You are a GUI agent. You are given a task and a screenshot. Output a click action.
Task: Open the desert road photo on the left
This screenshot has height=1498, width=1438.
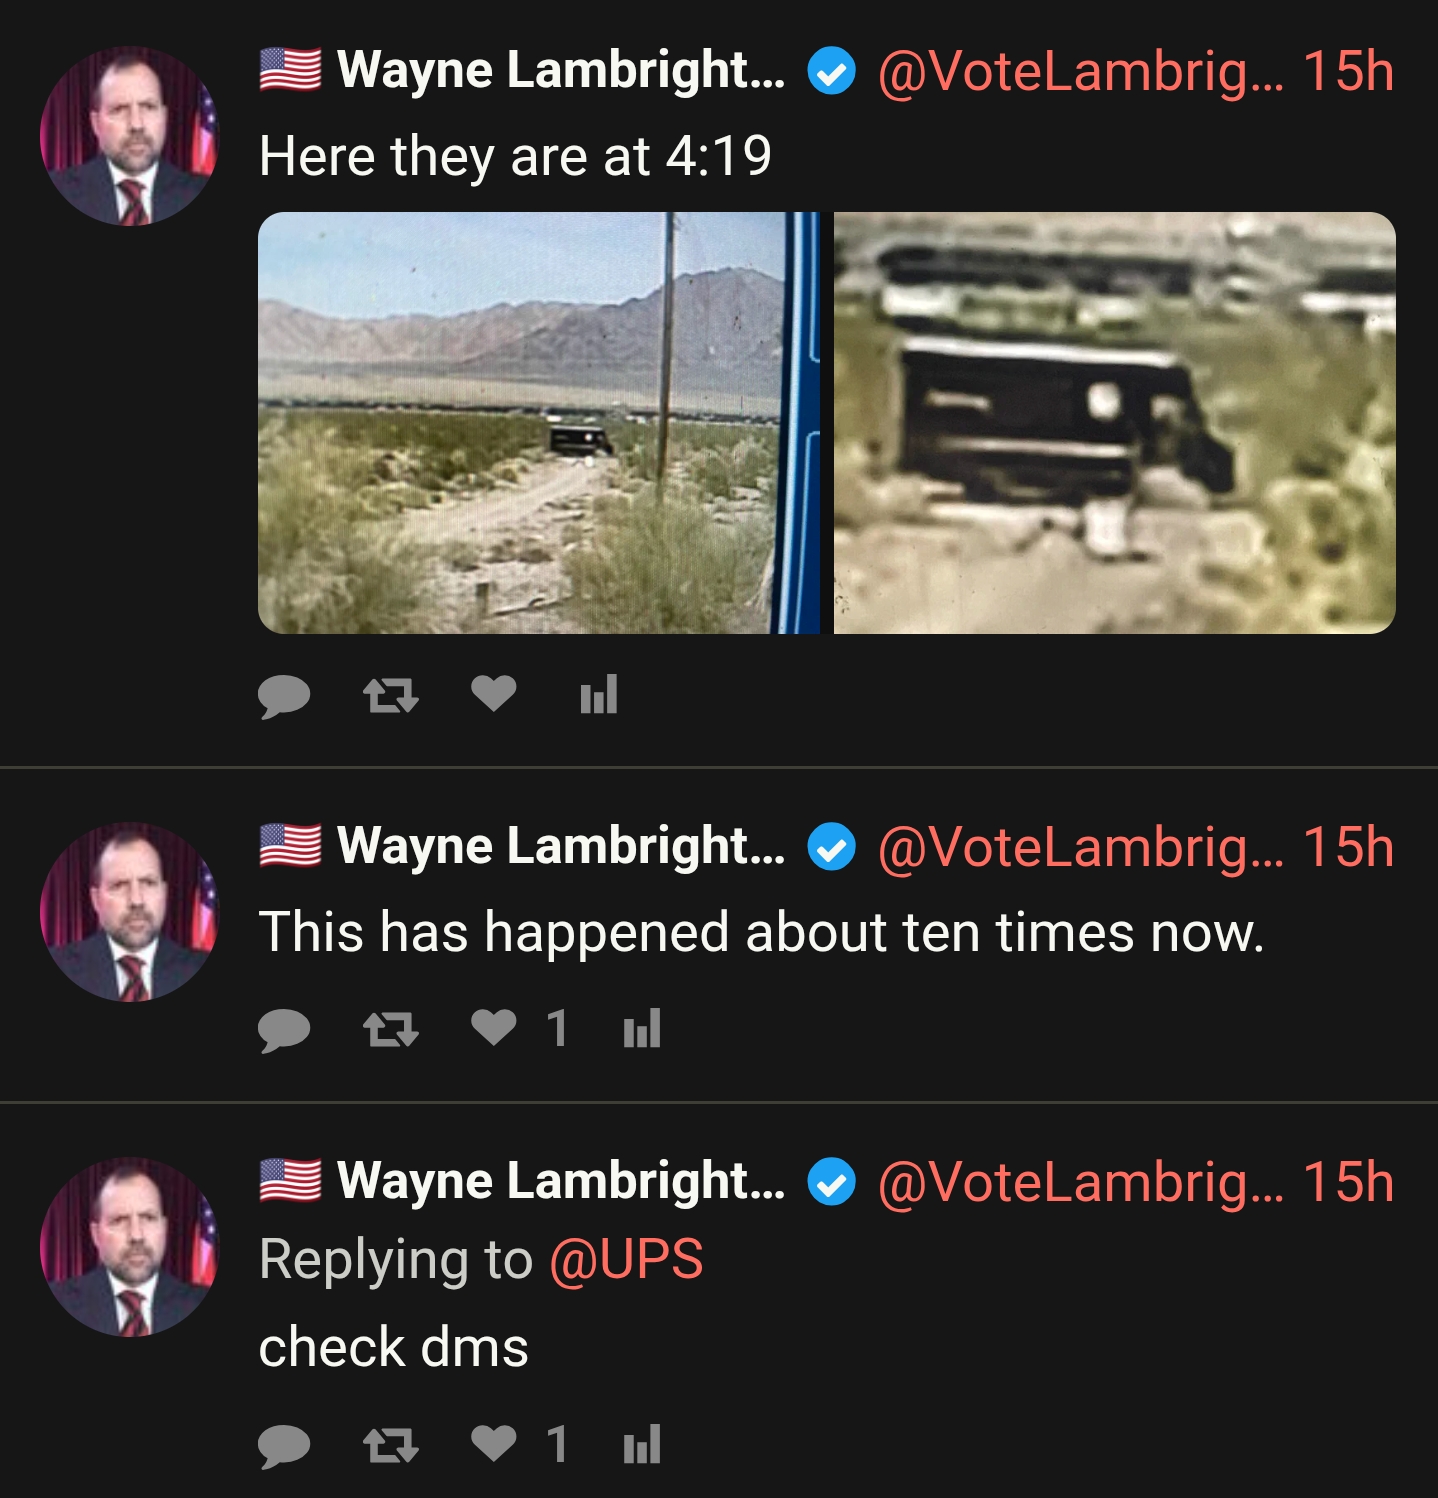tap(538, 423)
